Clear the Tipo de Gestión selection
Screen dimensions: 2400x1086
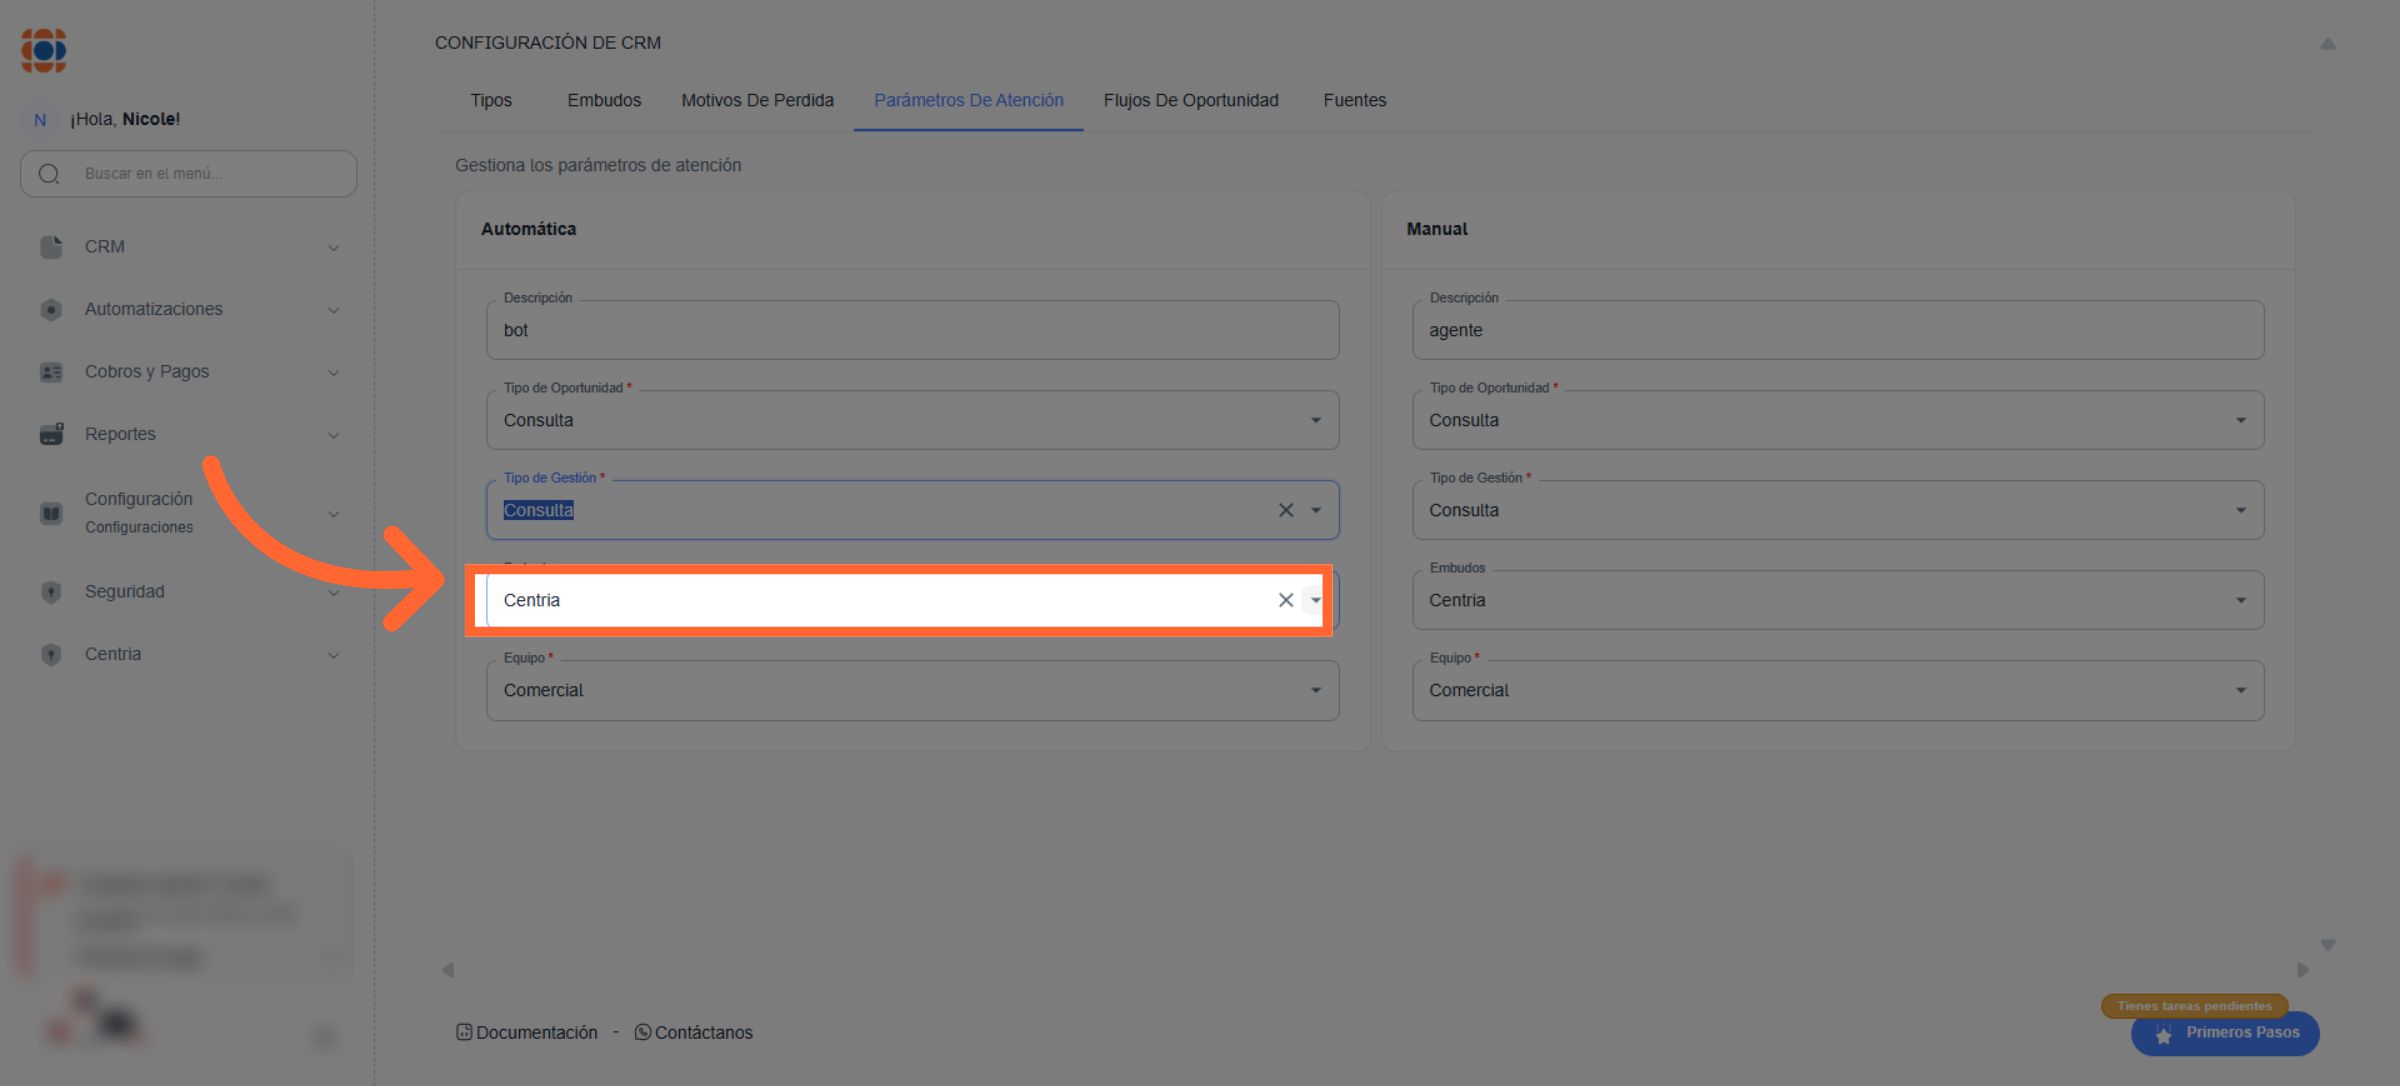[x=1285, y=510]
